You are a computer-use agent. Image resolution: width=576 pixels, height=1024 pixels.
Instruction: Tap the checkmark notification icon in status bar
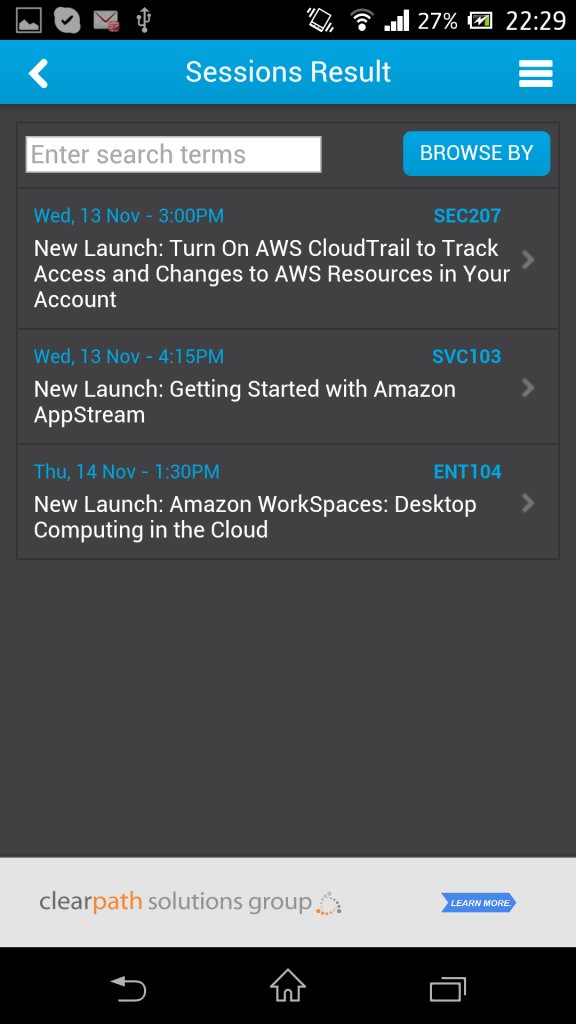[67, 20]
